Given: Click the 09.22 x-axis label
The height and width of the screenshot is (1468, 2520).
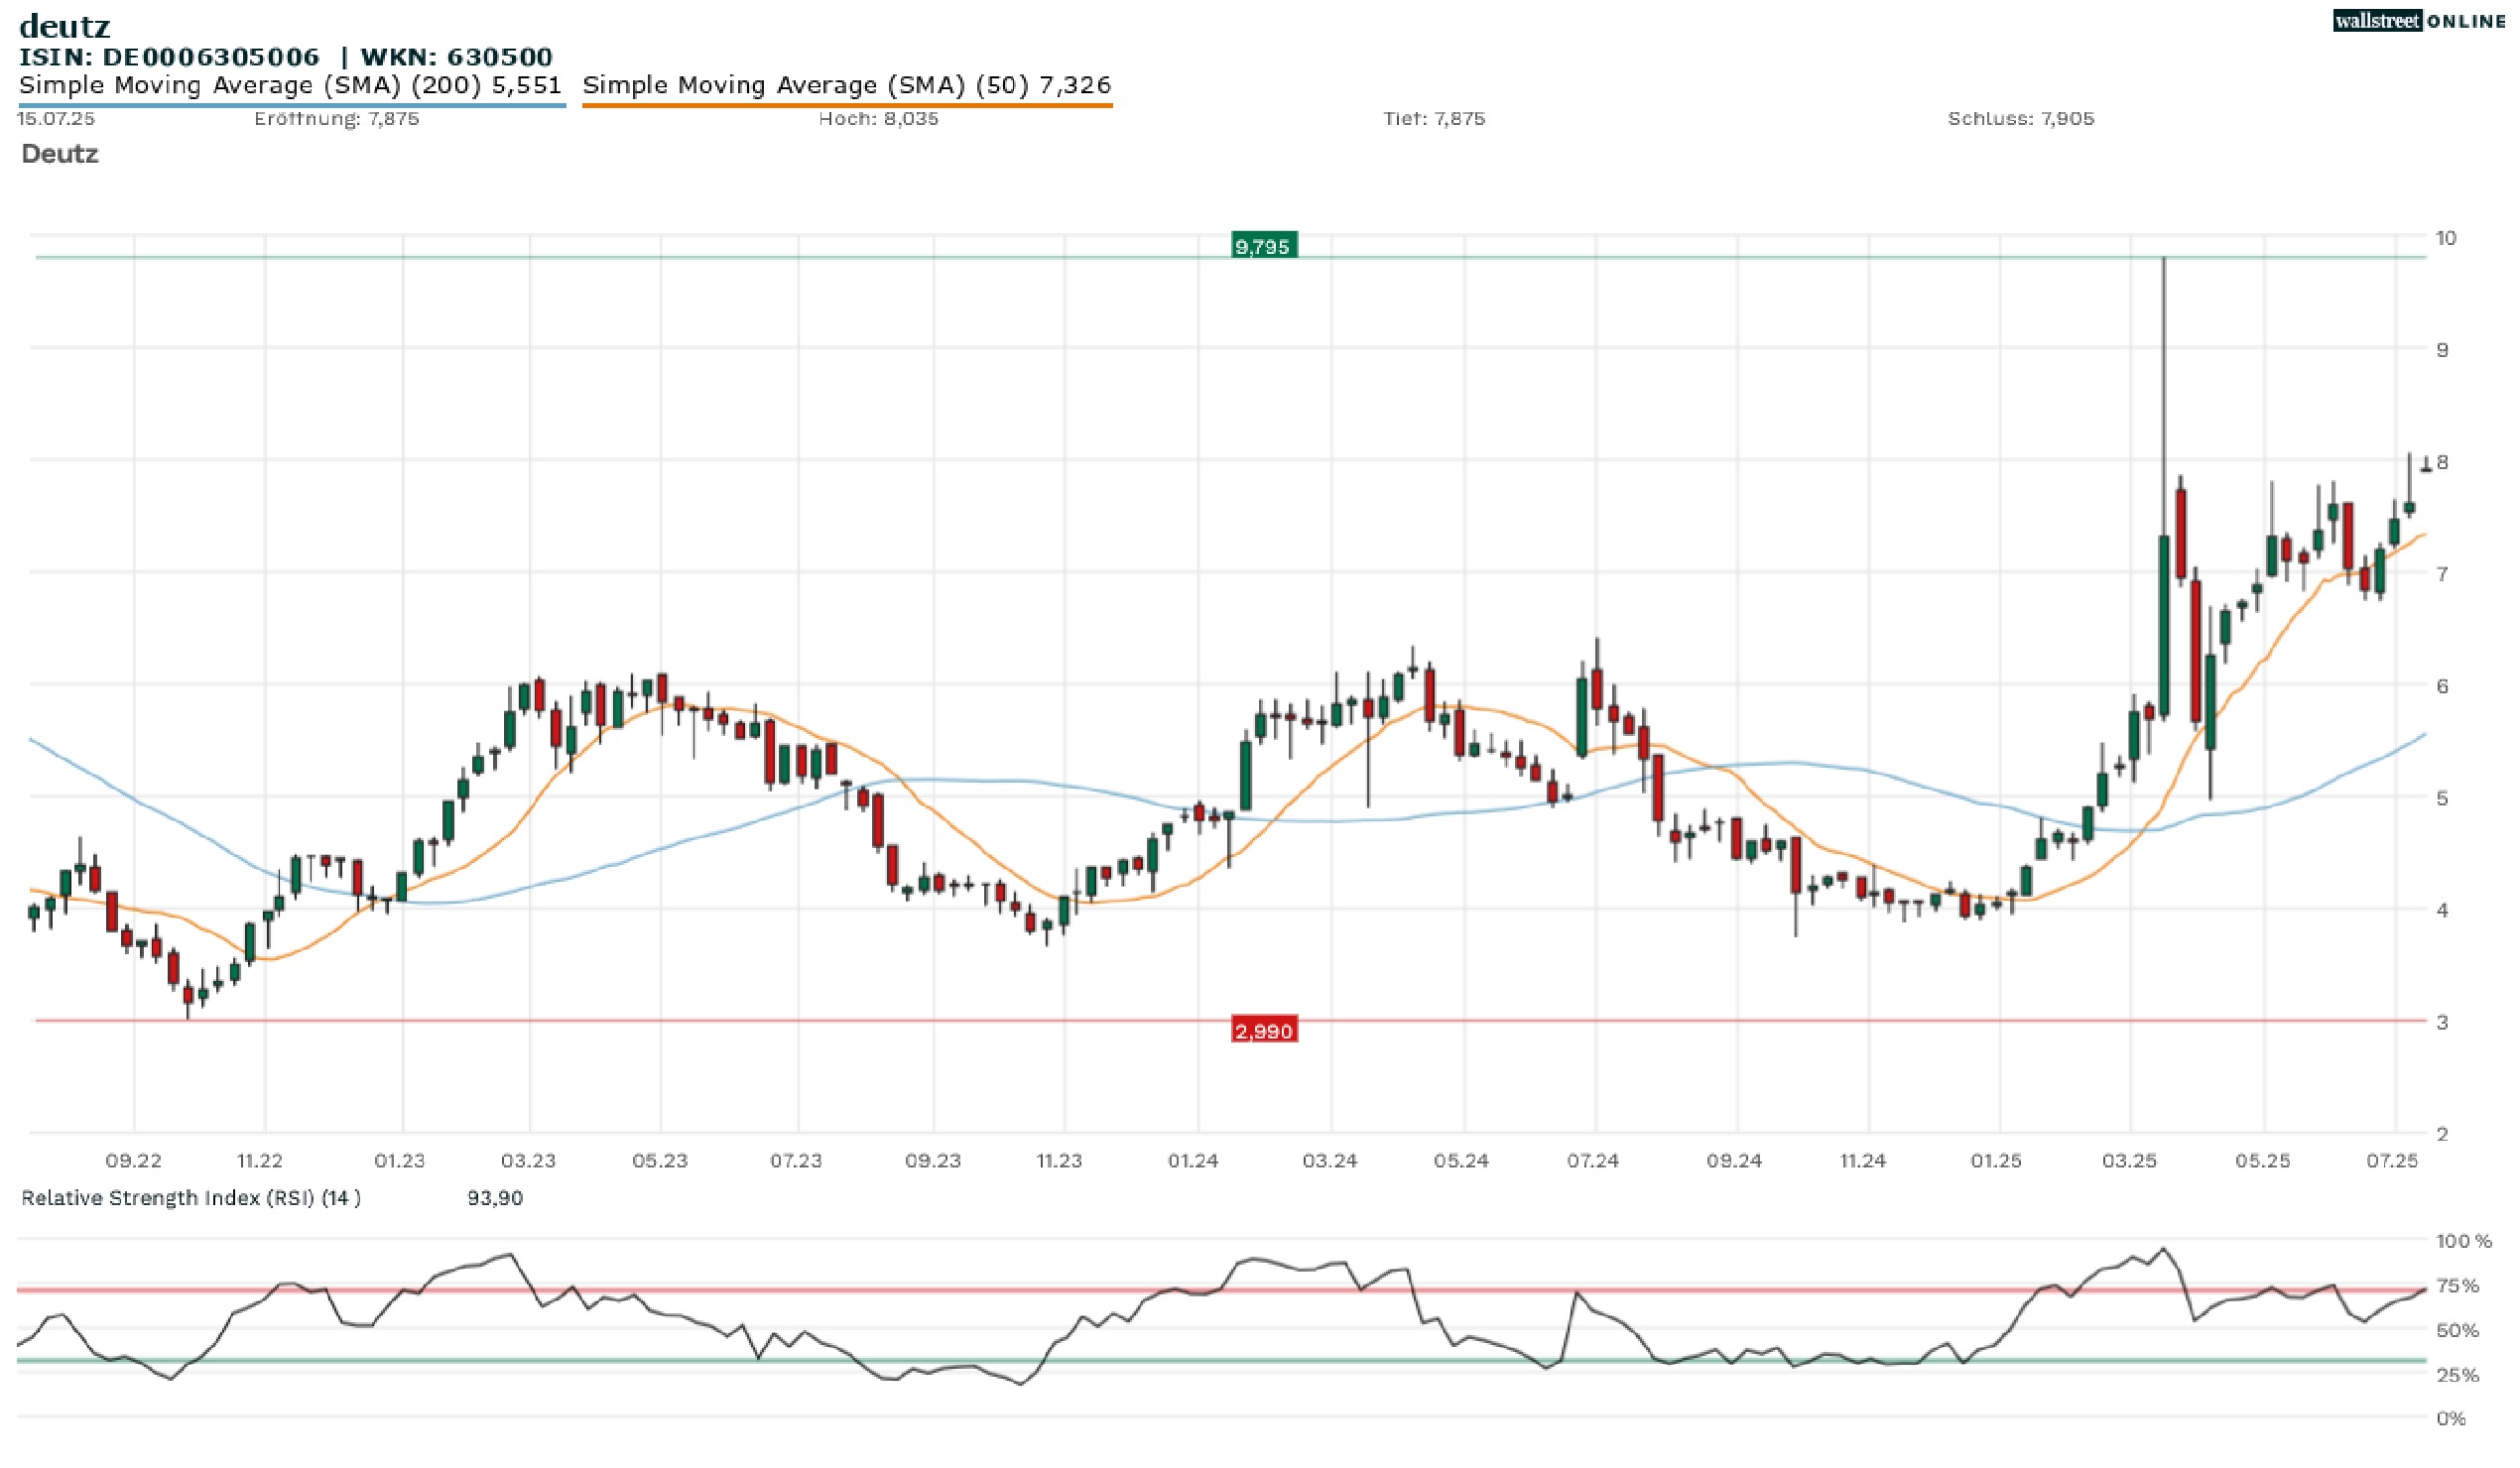Looking at the screenshot, I should (133, 1160).
